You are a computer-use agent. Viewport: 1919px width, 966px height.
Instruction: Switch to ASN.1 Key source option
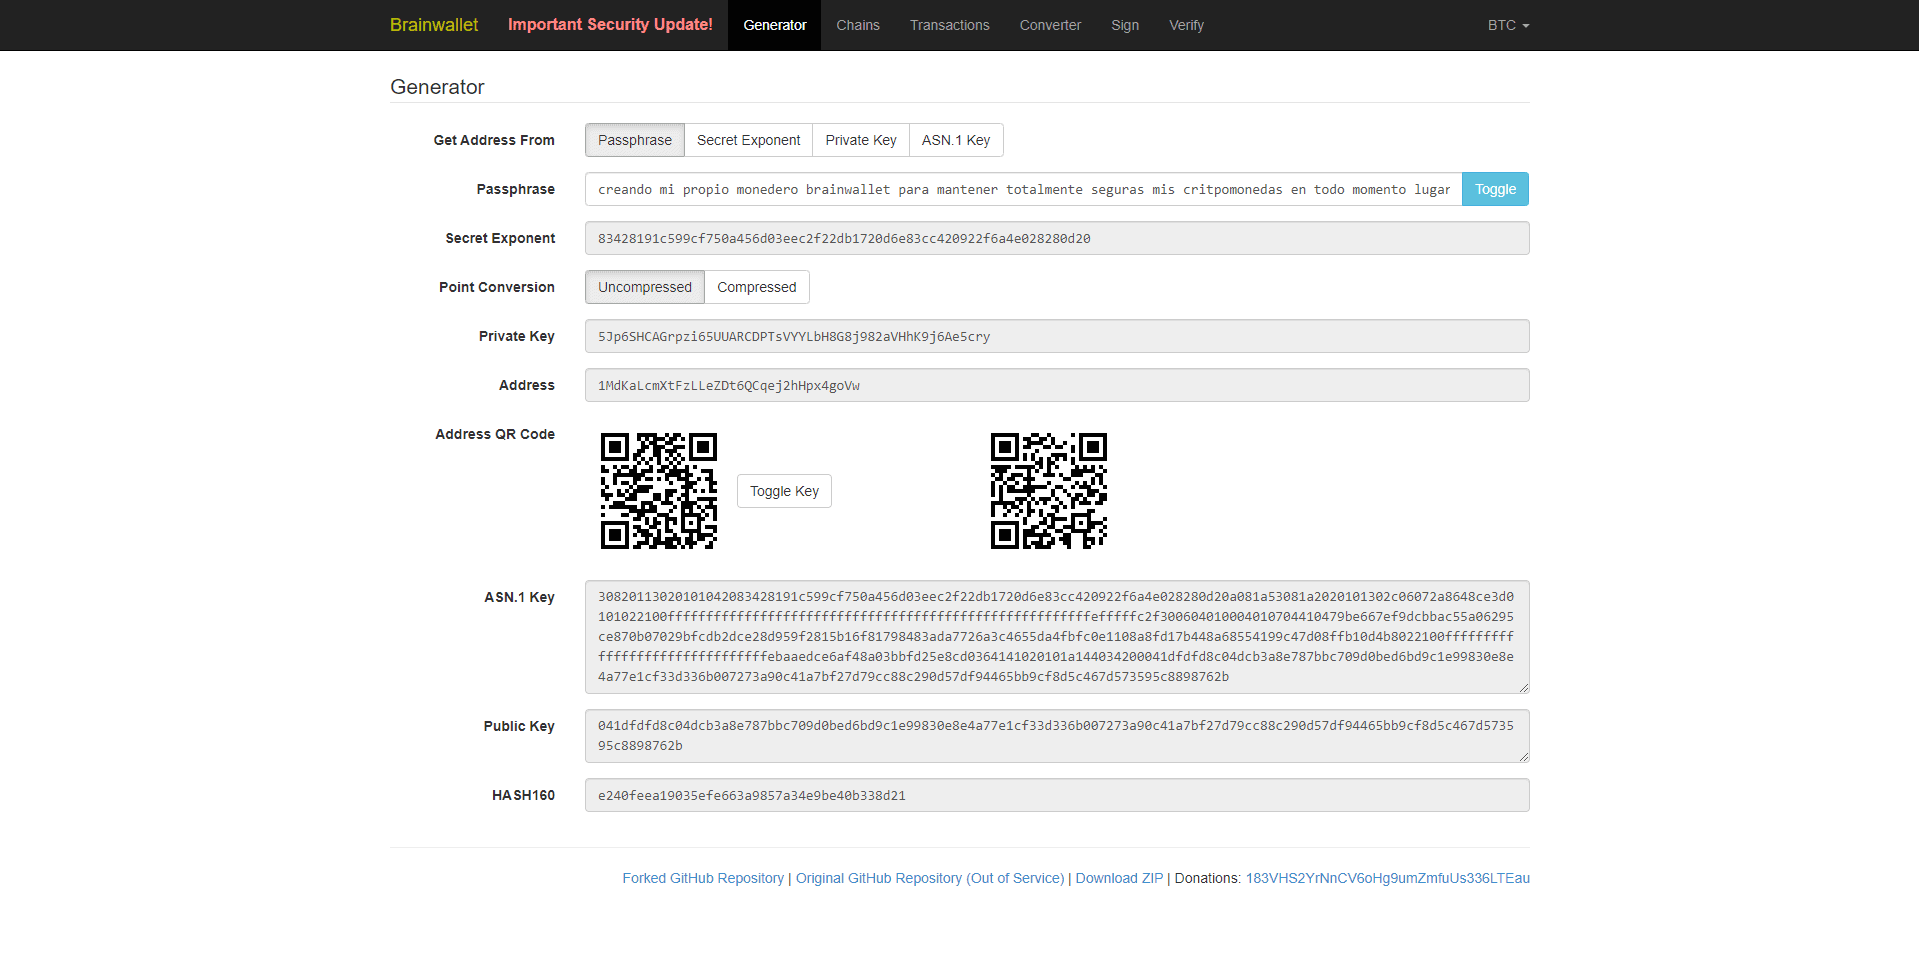(x=955, y=140)
